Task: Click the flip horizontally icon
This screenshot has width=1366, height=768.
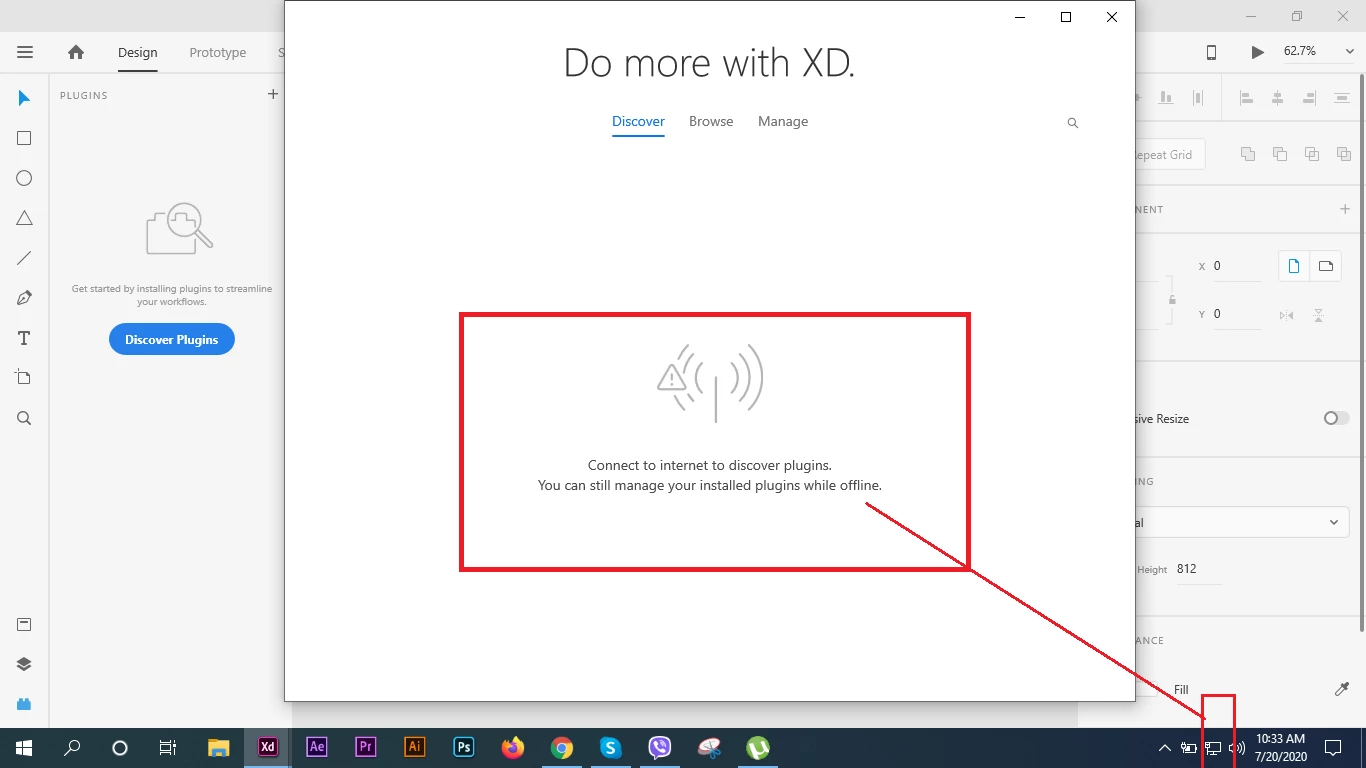Action: coord(1286,316)
